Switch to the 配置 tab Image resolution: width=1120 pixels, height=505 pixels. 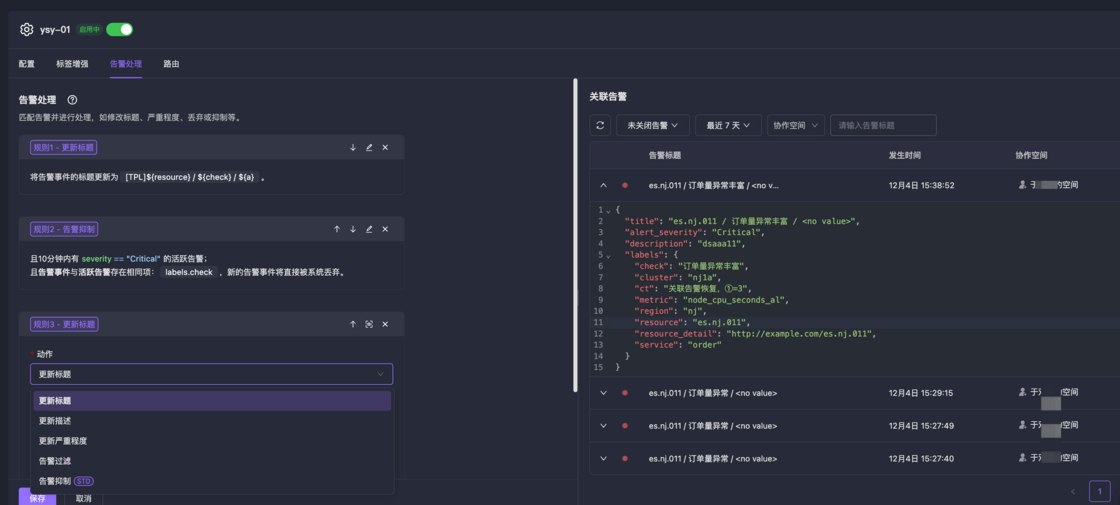27,64
